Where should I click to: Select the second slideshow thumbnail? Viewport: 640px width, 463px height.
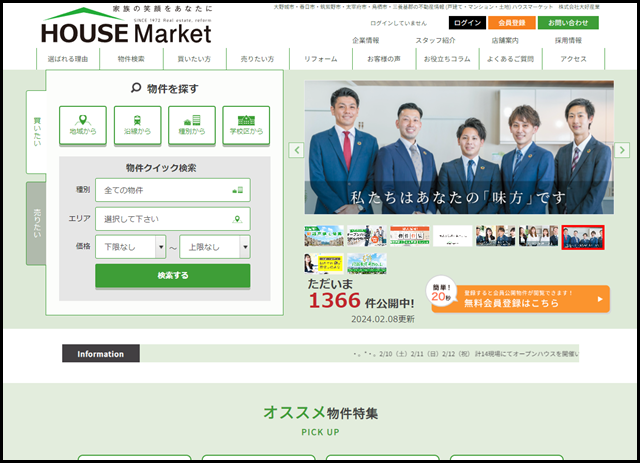pos(367,236)
